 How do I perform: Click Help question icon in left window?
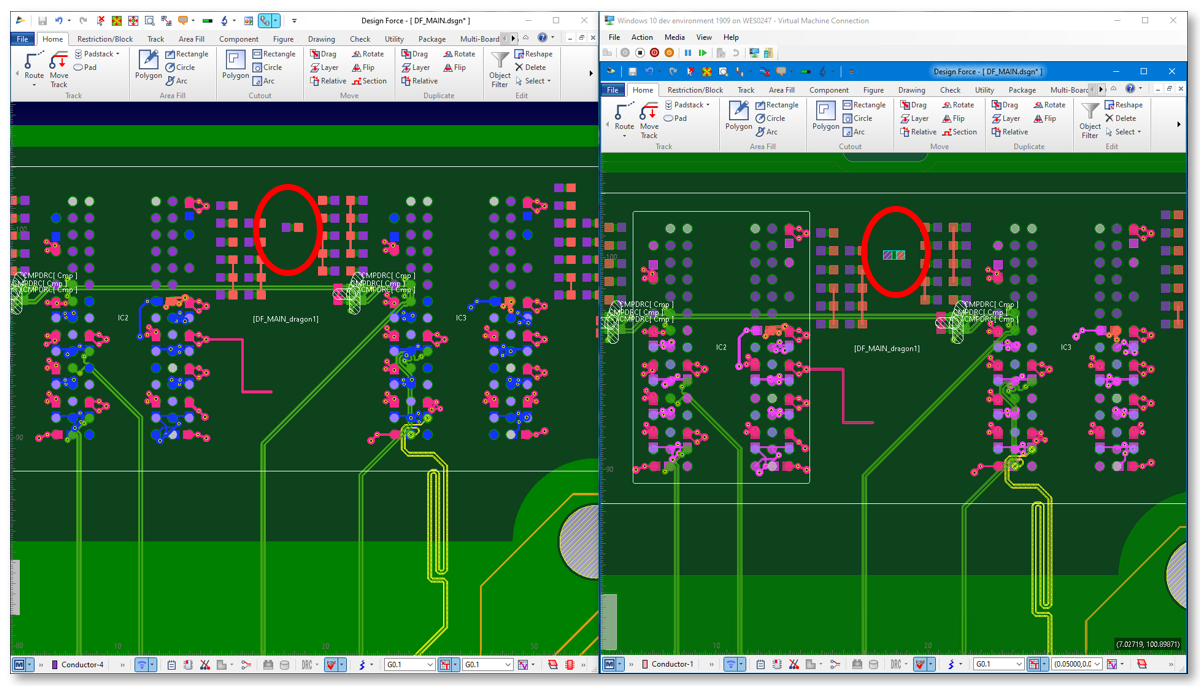541,39
